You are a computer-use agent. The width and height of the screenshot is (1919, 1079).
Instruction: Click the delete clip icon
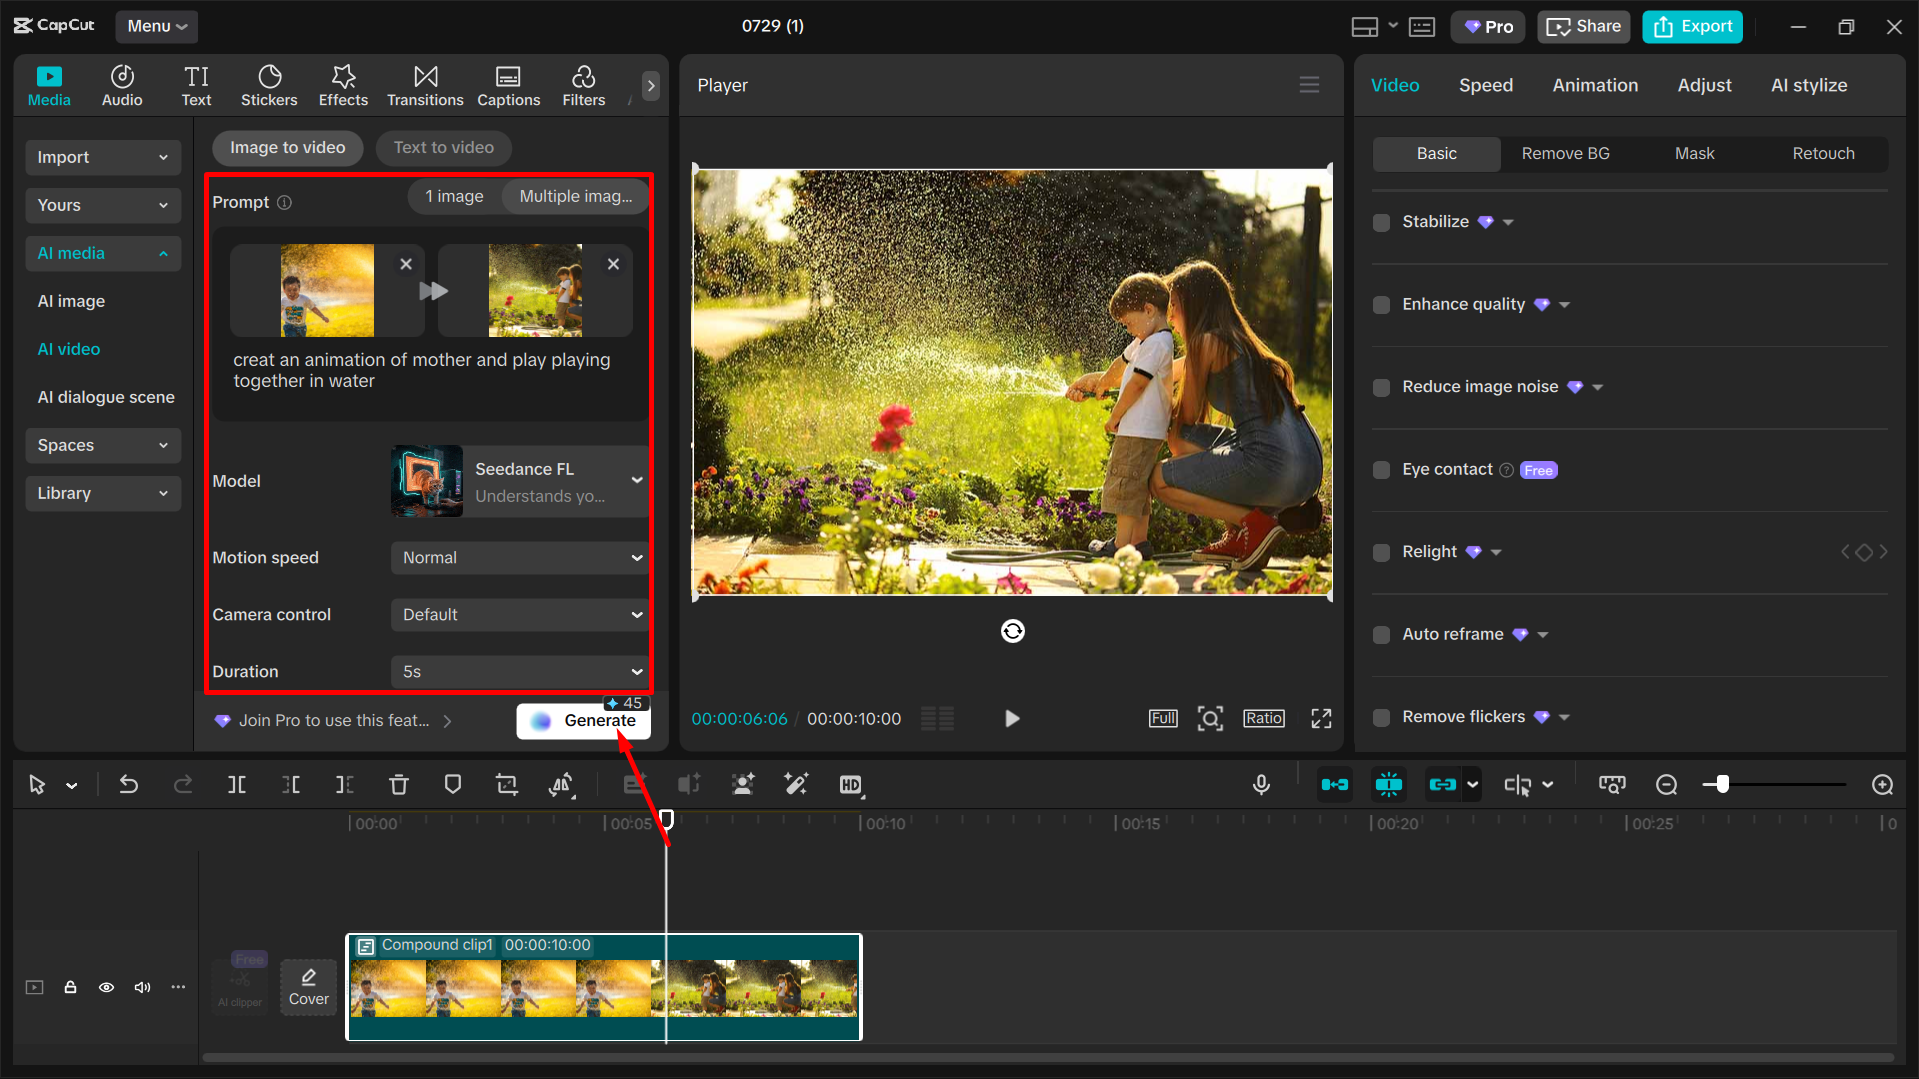399,784
